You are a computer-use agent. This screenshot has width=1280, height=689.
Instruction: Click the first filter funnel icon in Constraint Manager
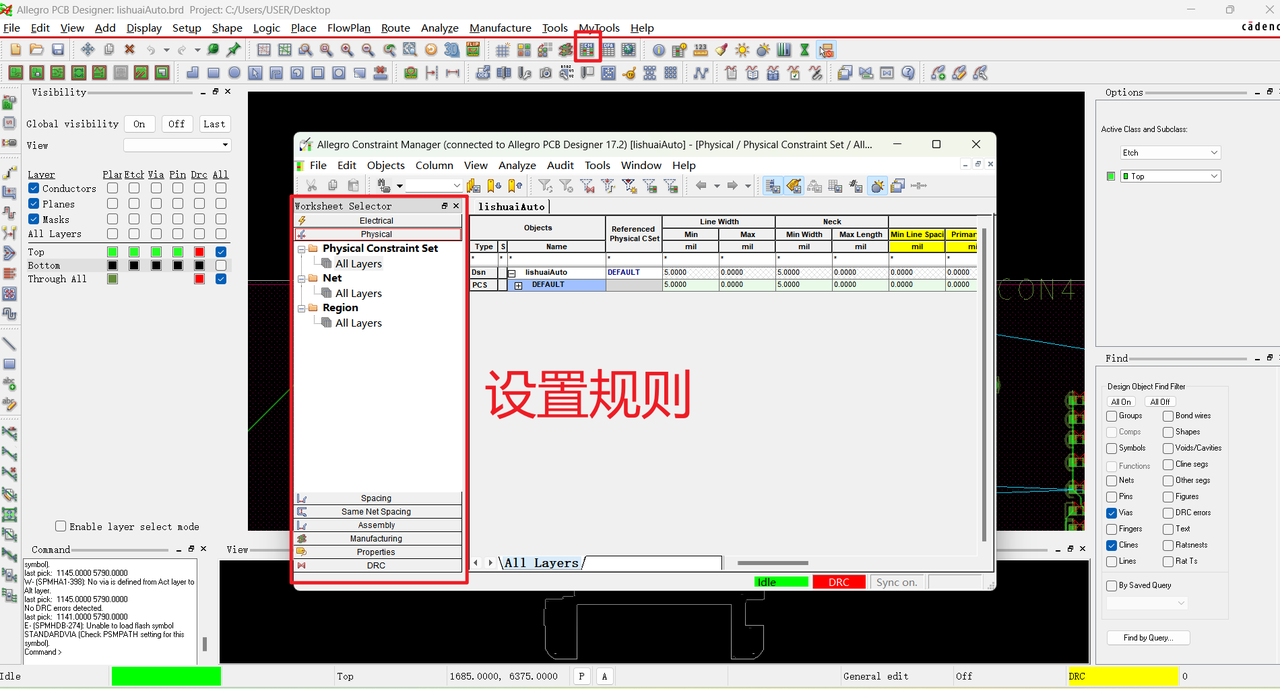[x=545, y=185]
